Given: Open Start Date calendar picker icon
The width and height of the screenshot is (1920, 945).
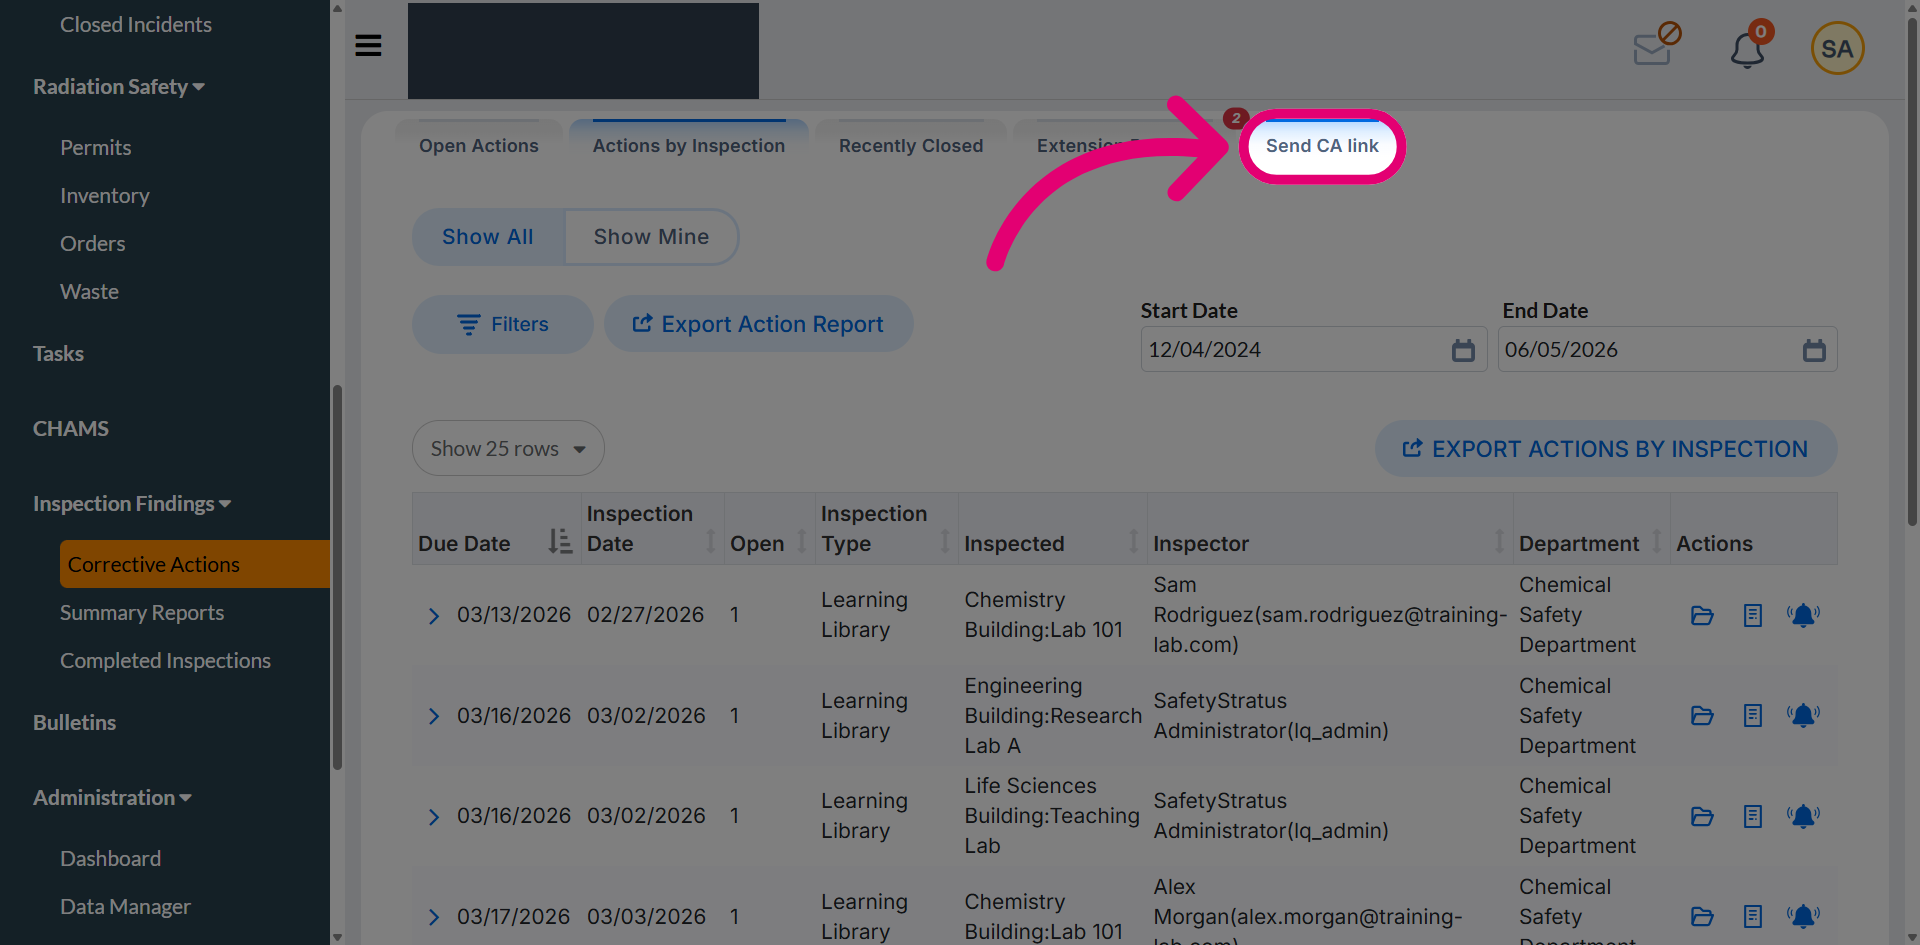Looking at the screenshot, I should [1463, 350].
